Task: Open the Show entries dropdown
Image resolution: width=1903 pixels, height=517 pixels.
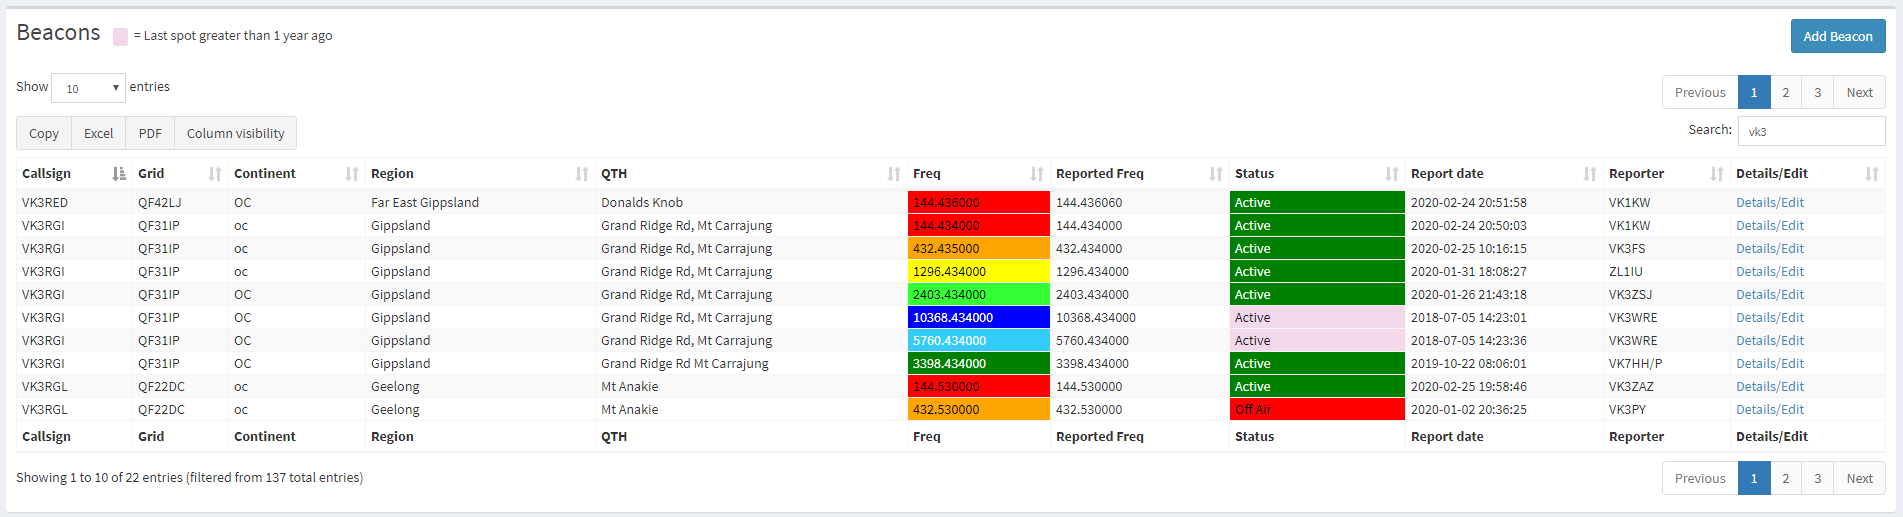Action: [x=88, y=88]
